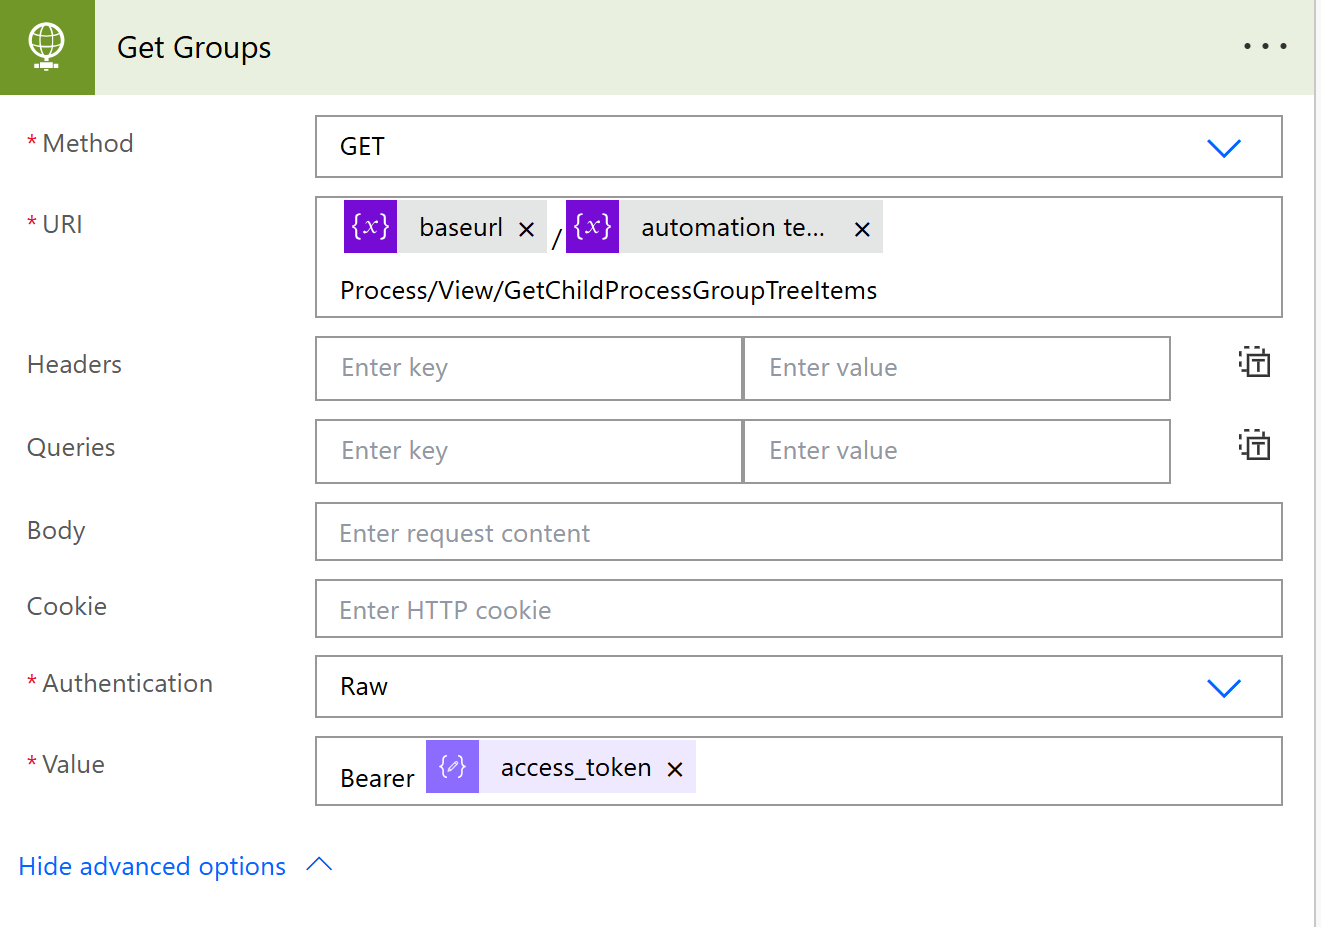The image size is (1321, 927).
Task: Select the automation token in the URI
Action: (735, 227)
